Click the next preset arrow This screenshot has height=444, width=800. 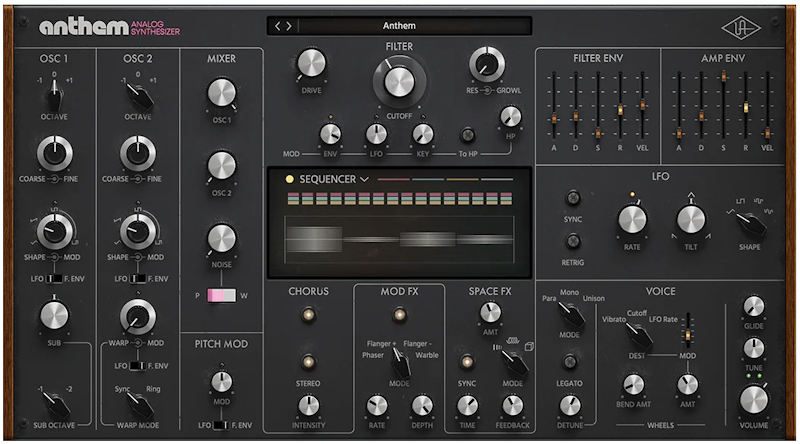click(x=289, y=26)
